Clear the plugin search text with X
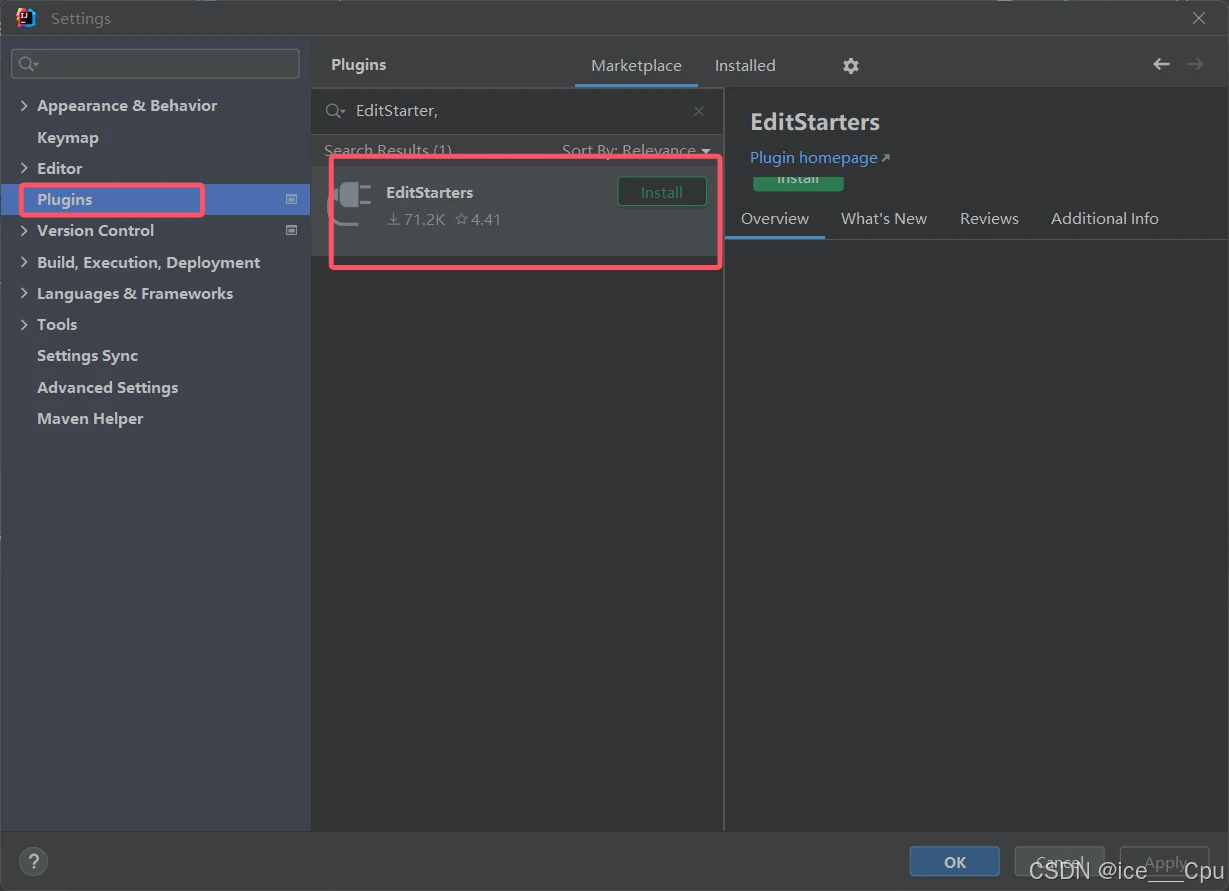Viewport: 1229px width, 891px height. (699, 111)
